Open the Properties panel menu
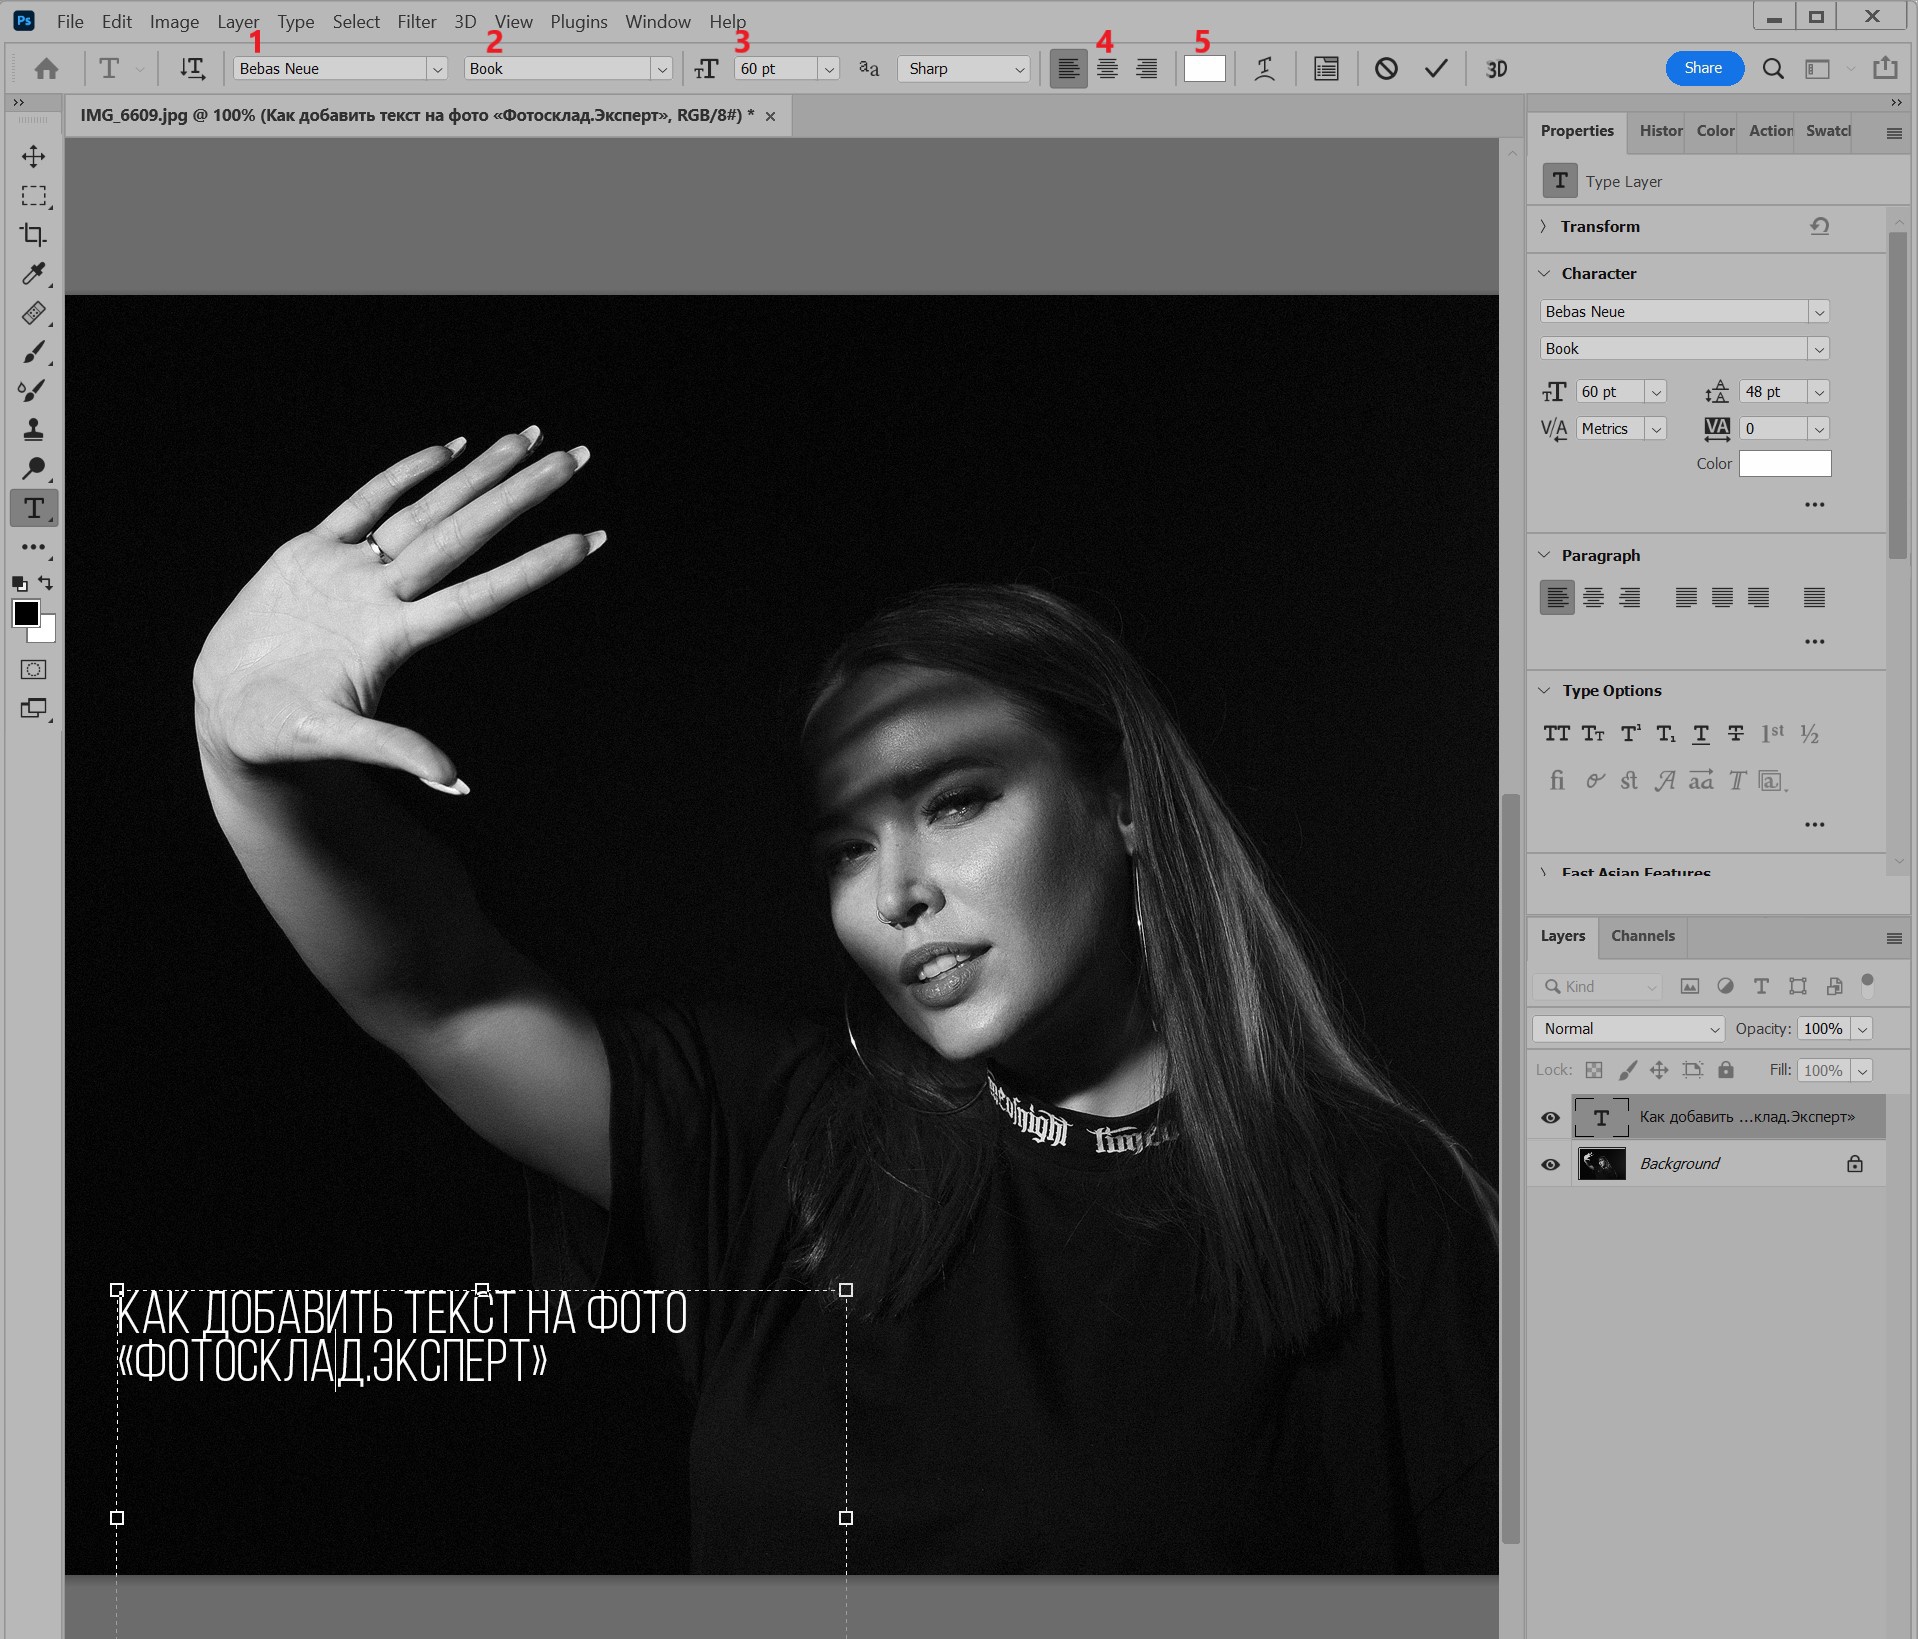This screenshot has height=1639, width=1918. (1893, 133)
